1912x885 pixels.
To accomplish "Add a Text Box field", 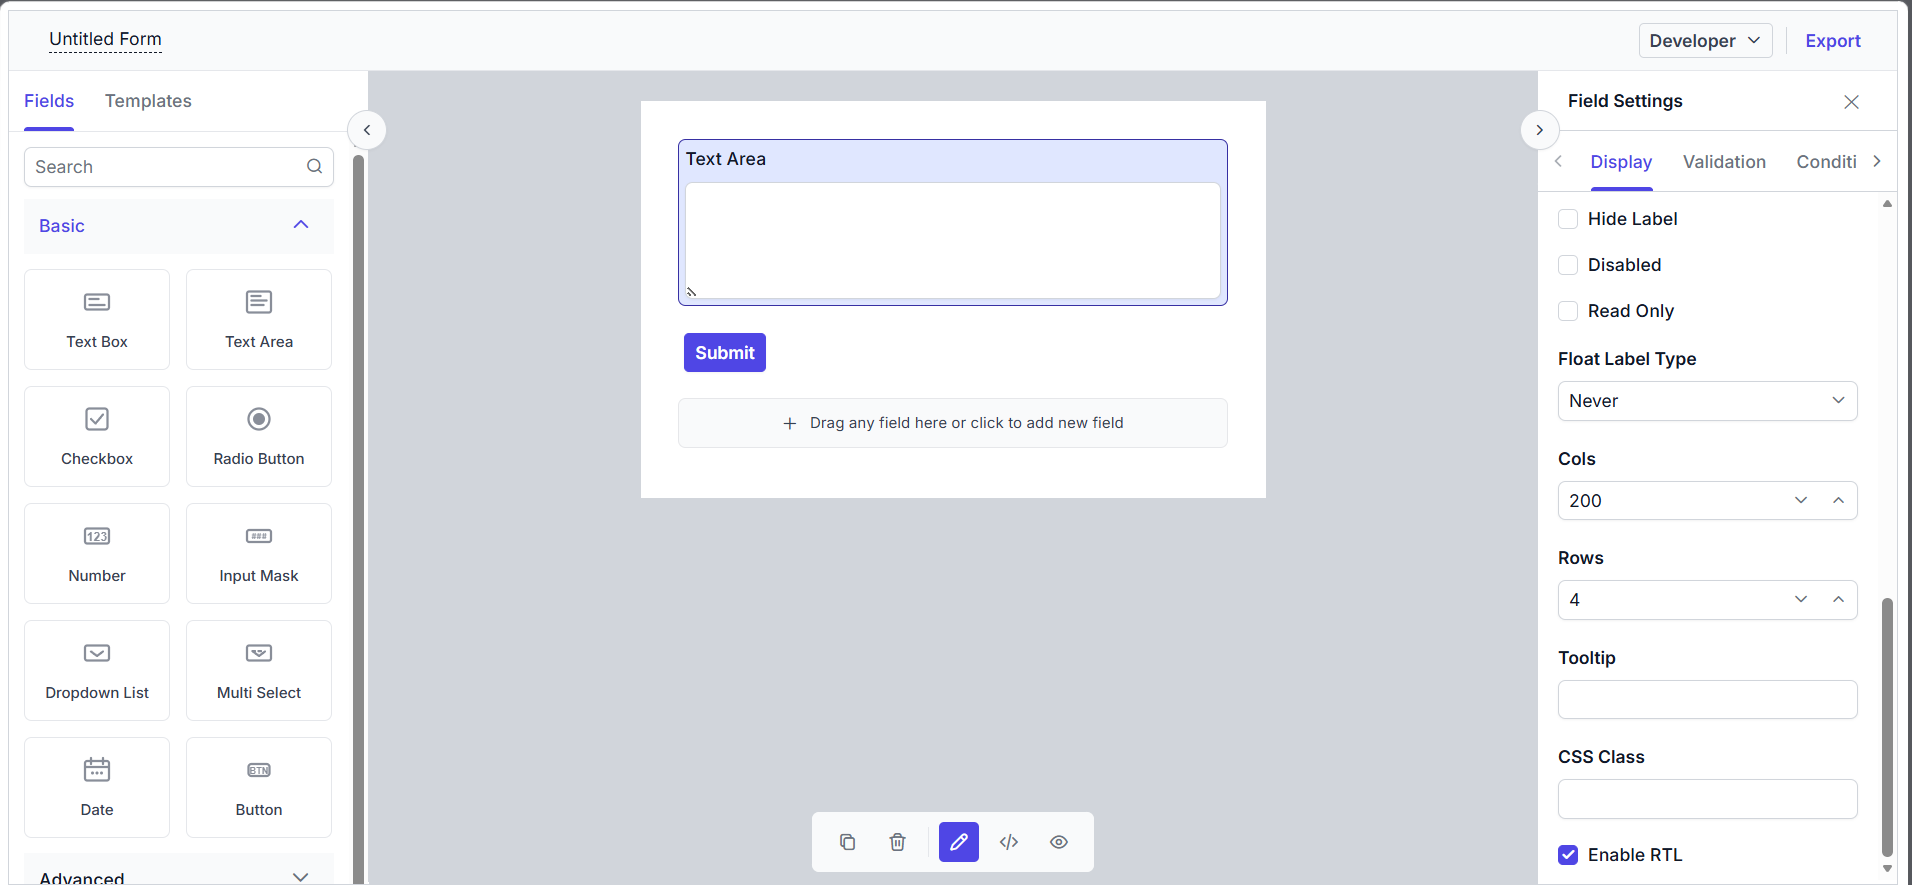I will point(97,319).
